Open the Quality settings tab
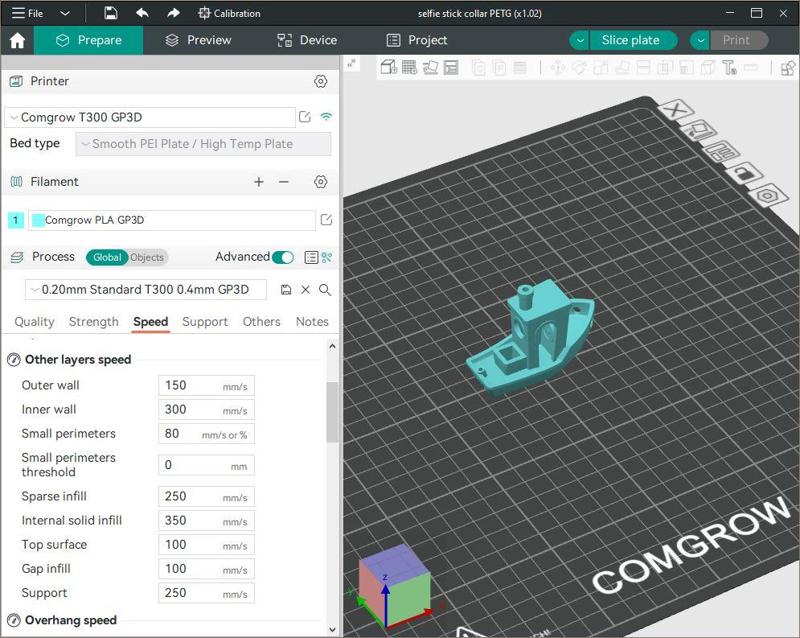 point(34,322)
